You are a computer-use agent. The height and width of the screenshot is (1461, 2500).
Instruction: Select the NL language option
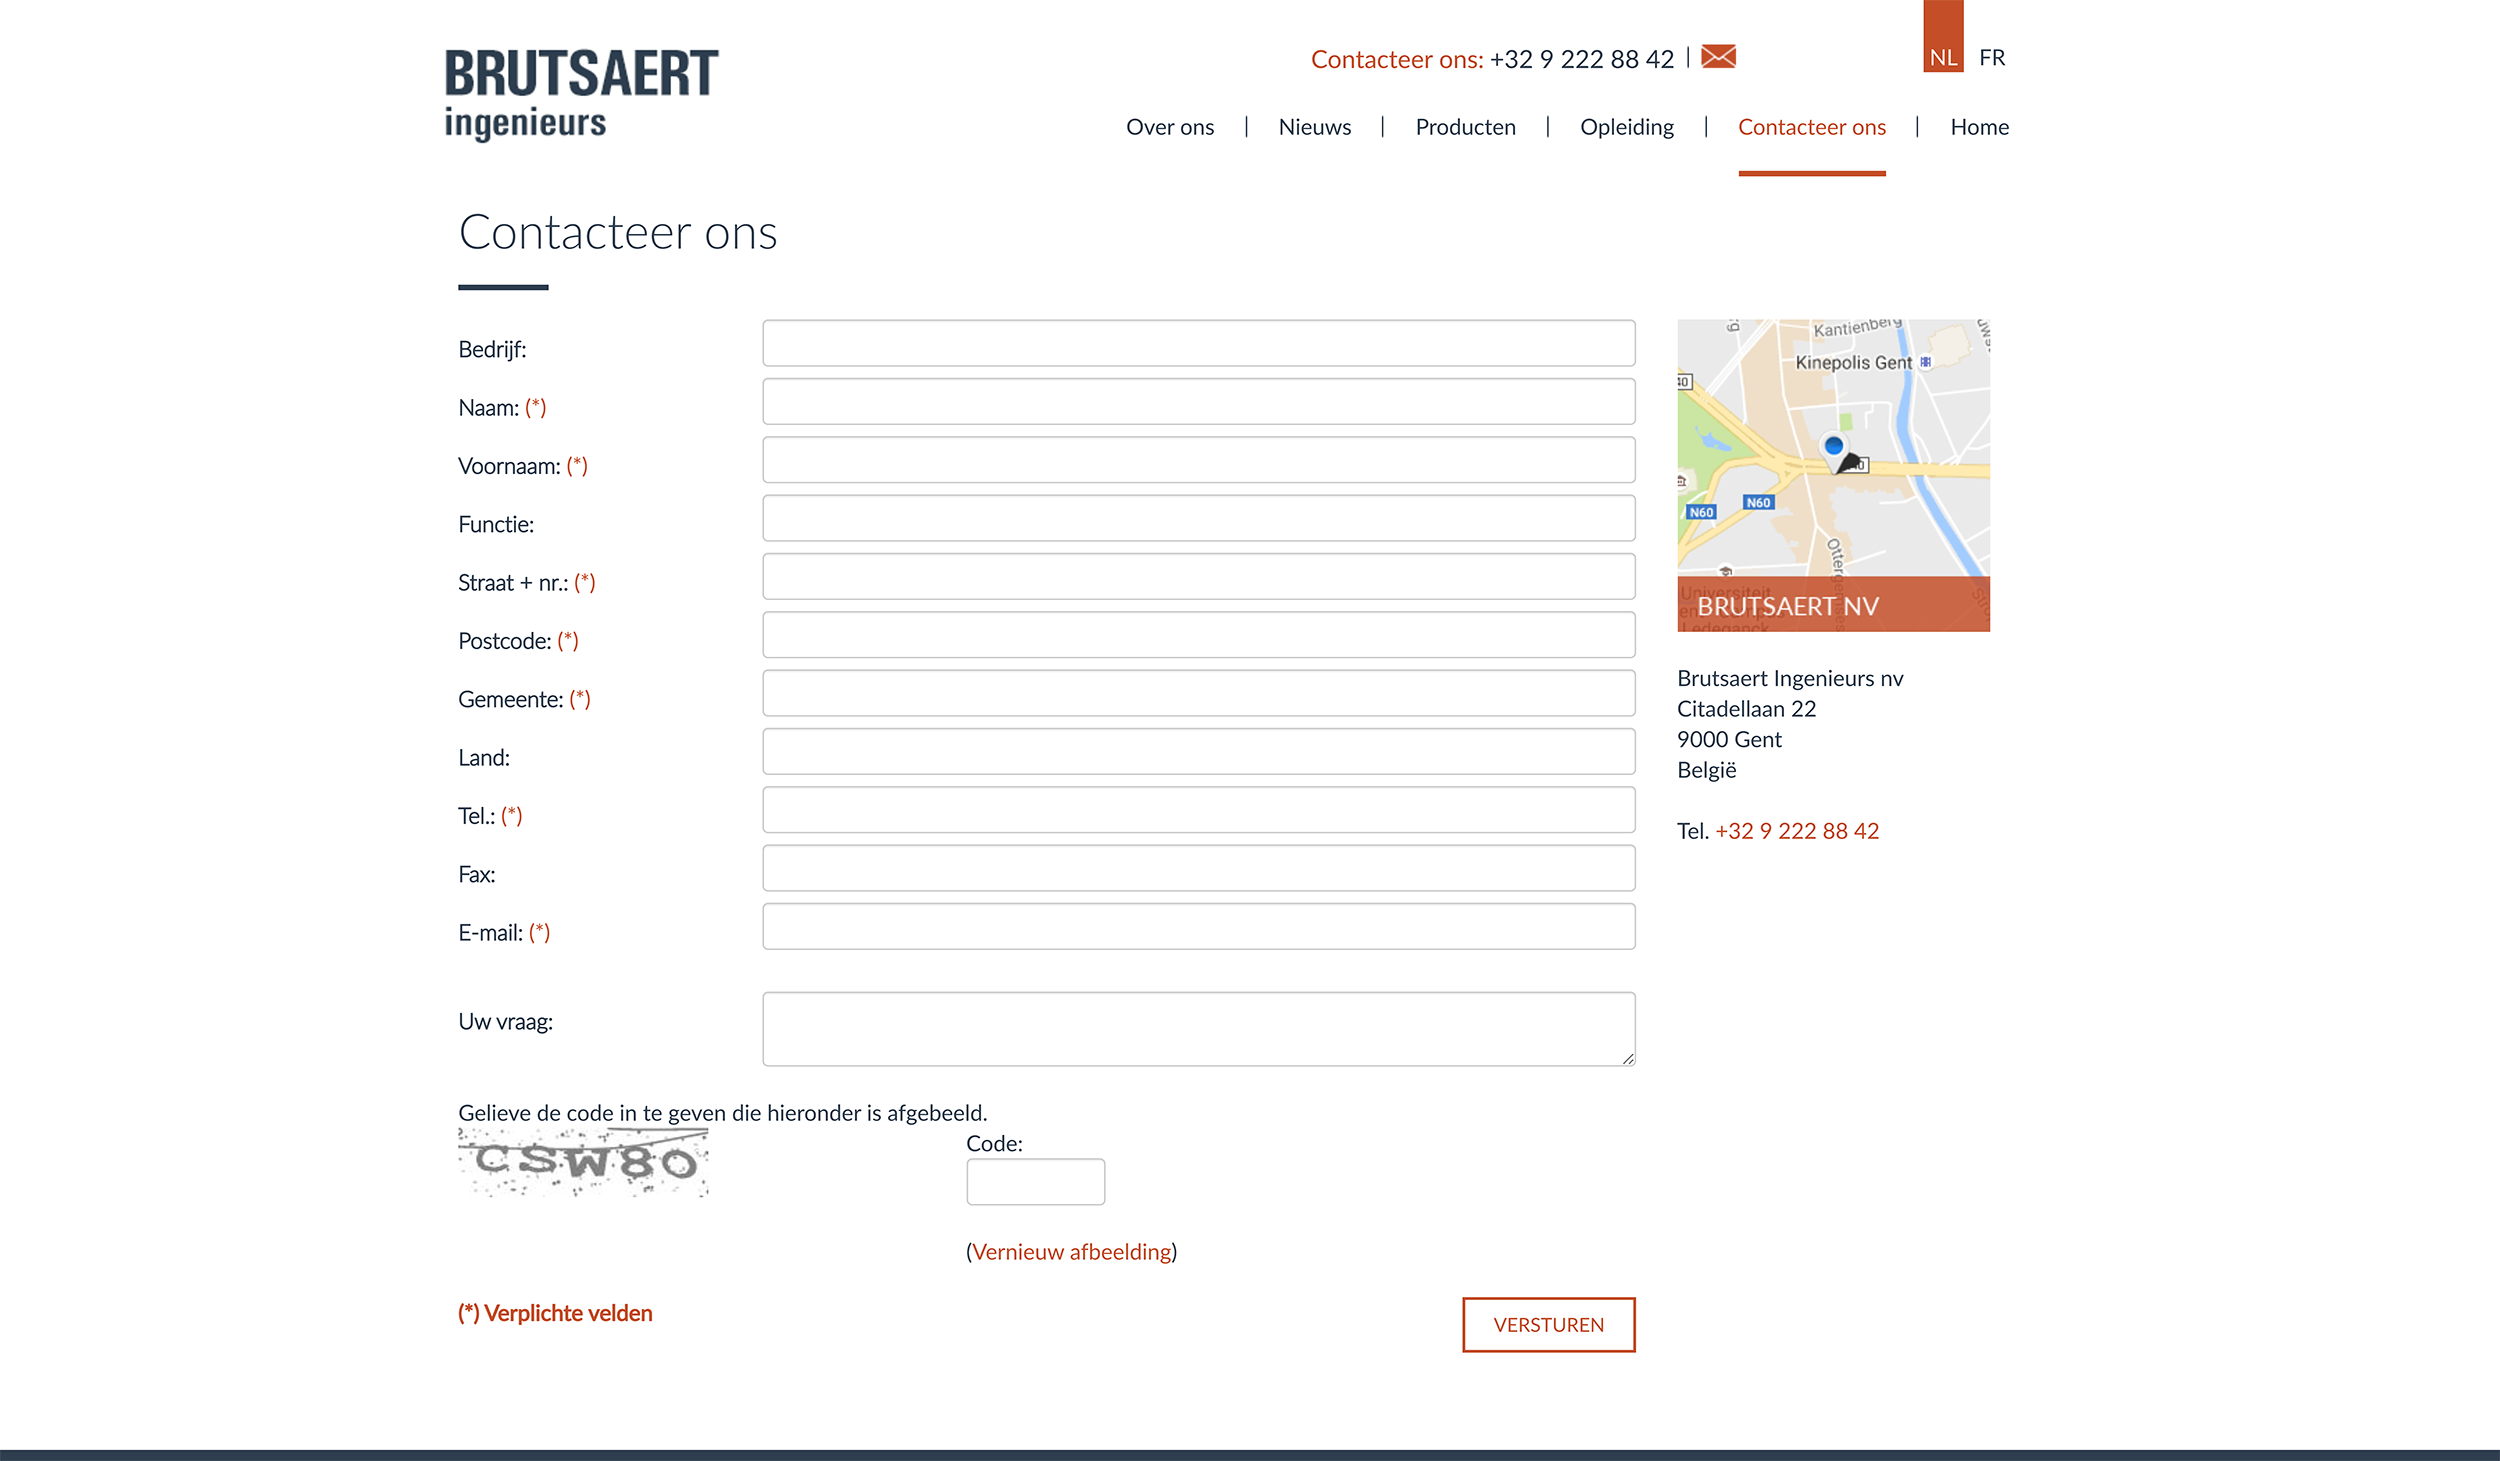tap(1942, 57)
